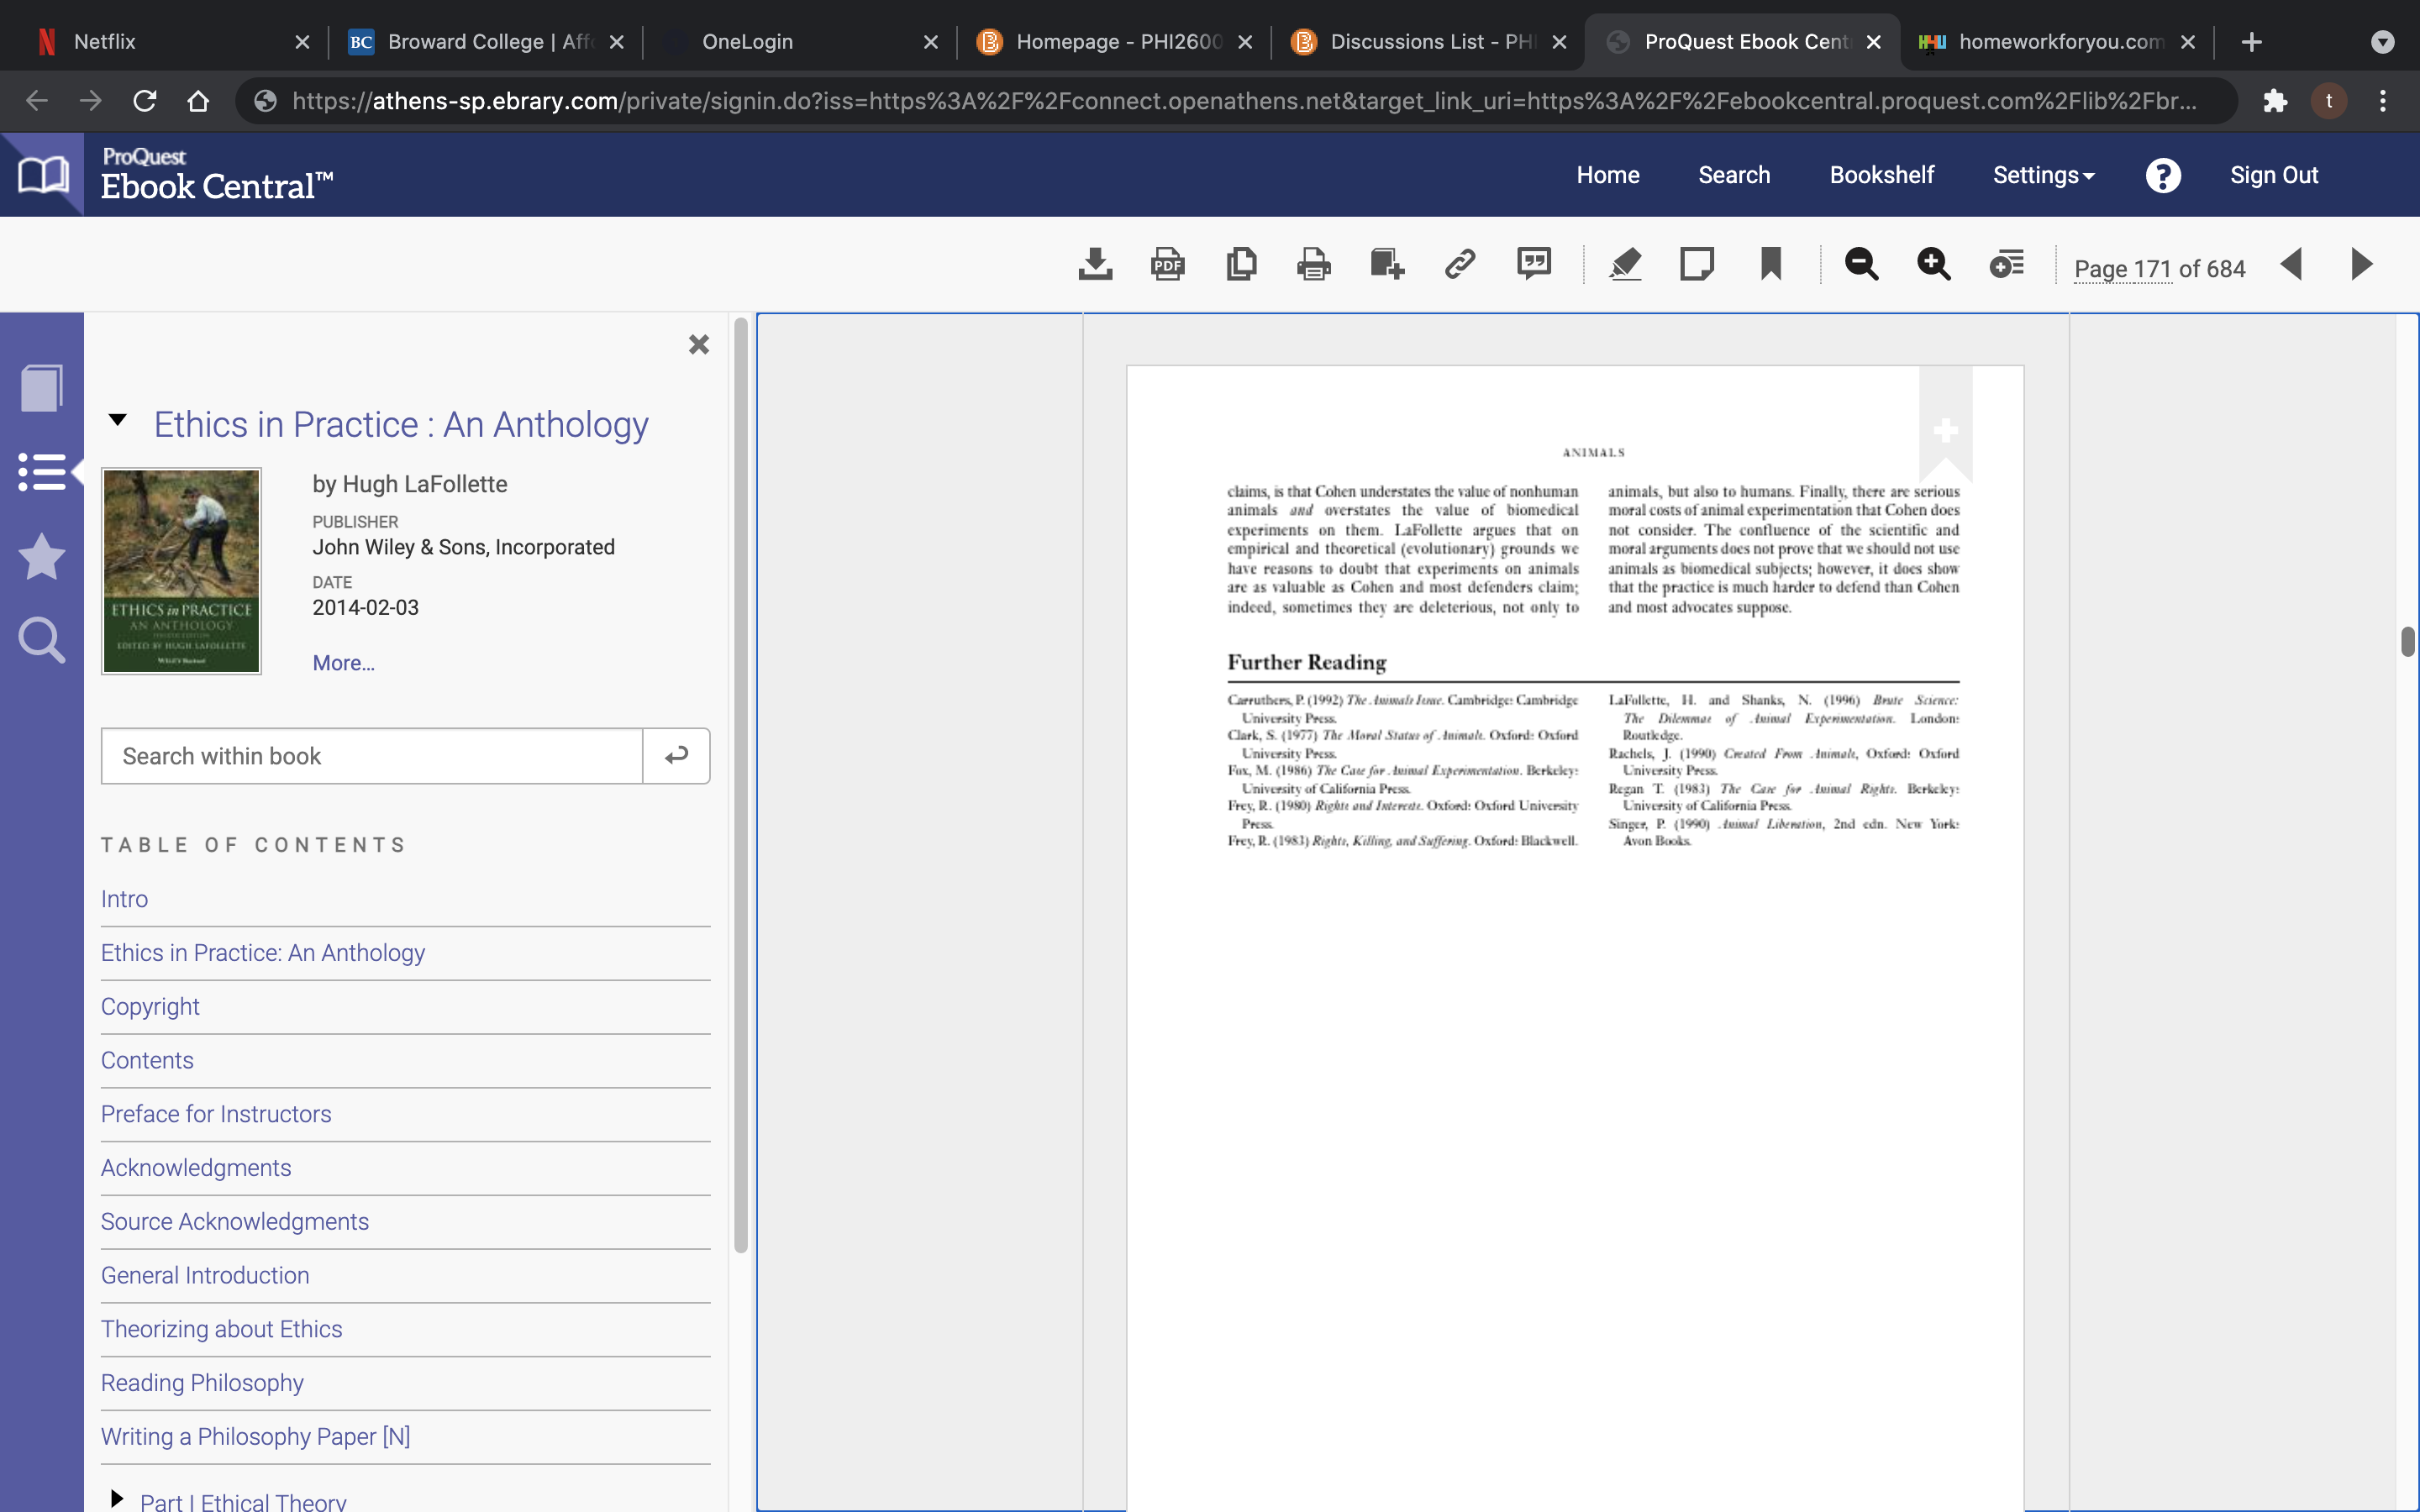The image size is (2420, 1512).
Task: Open Source Acknowledgments entry
Action: pyautogui.click(x=235, y=1221)
